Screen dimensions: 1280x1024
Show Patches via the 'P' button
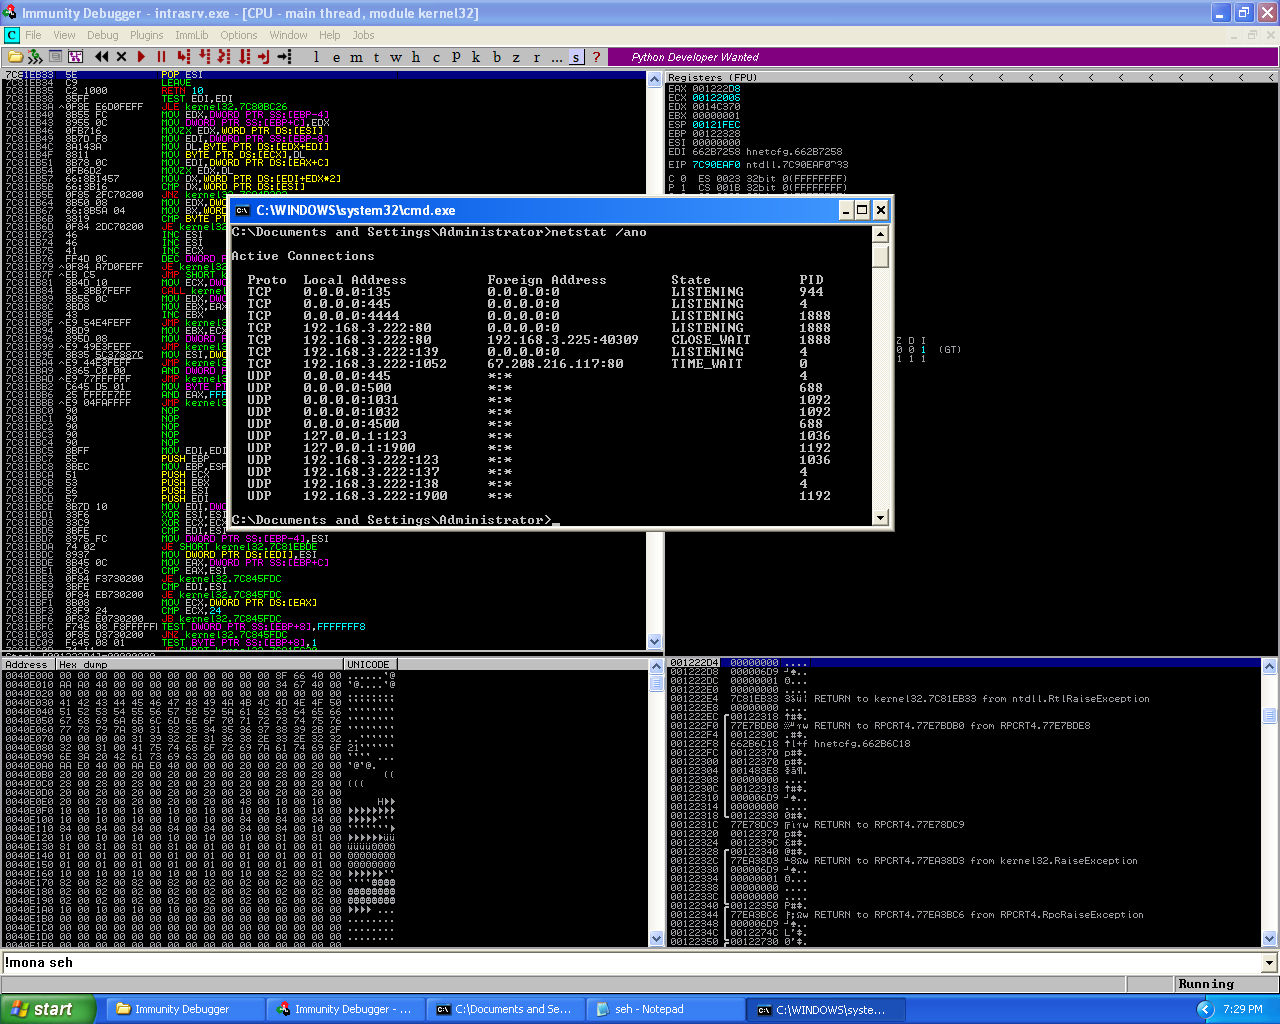tap(456, 57)
